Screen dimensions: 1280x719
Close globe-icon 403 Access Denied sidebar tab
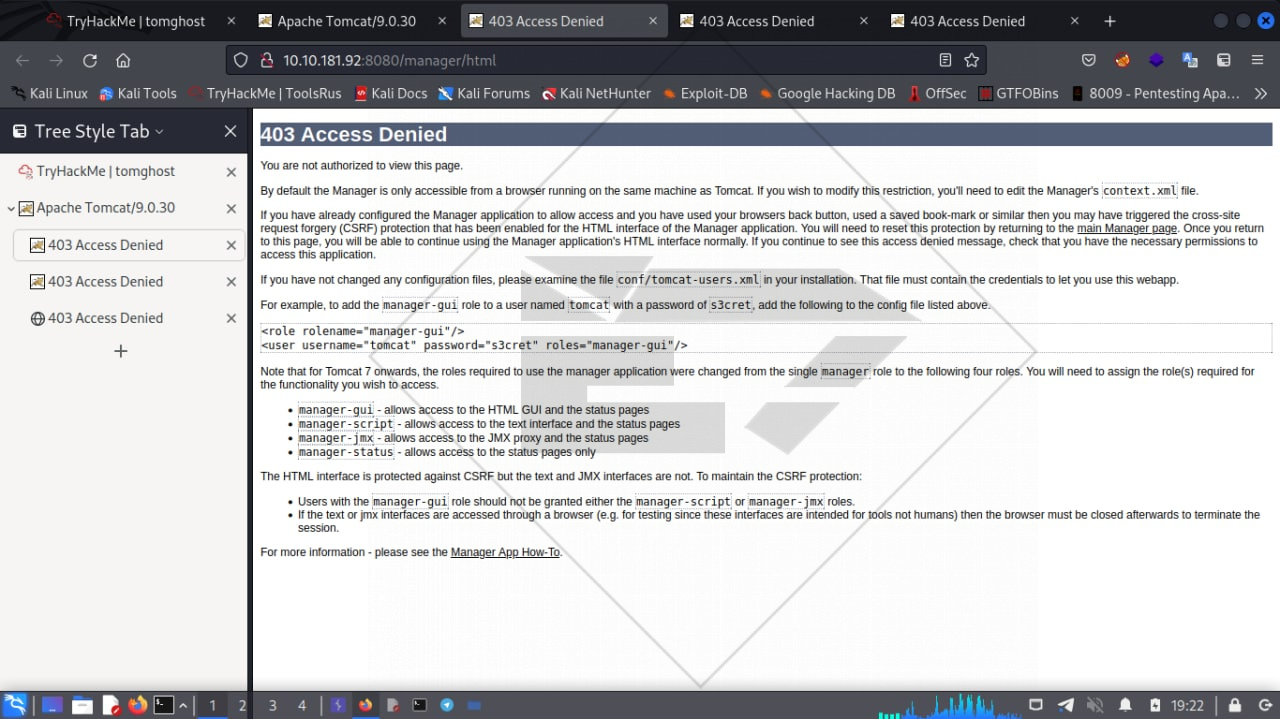pyautogui.click(x=231, y=318)
